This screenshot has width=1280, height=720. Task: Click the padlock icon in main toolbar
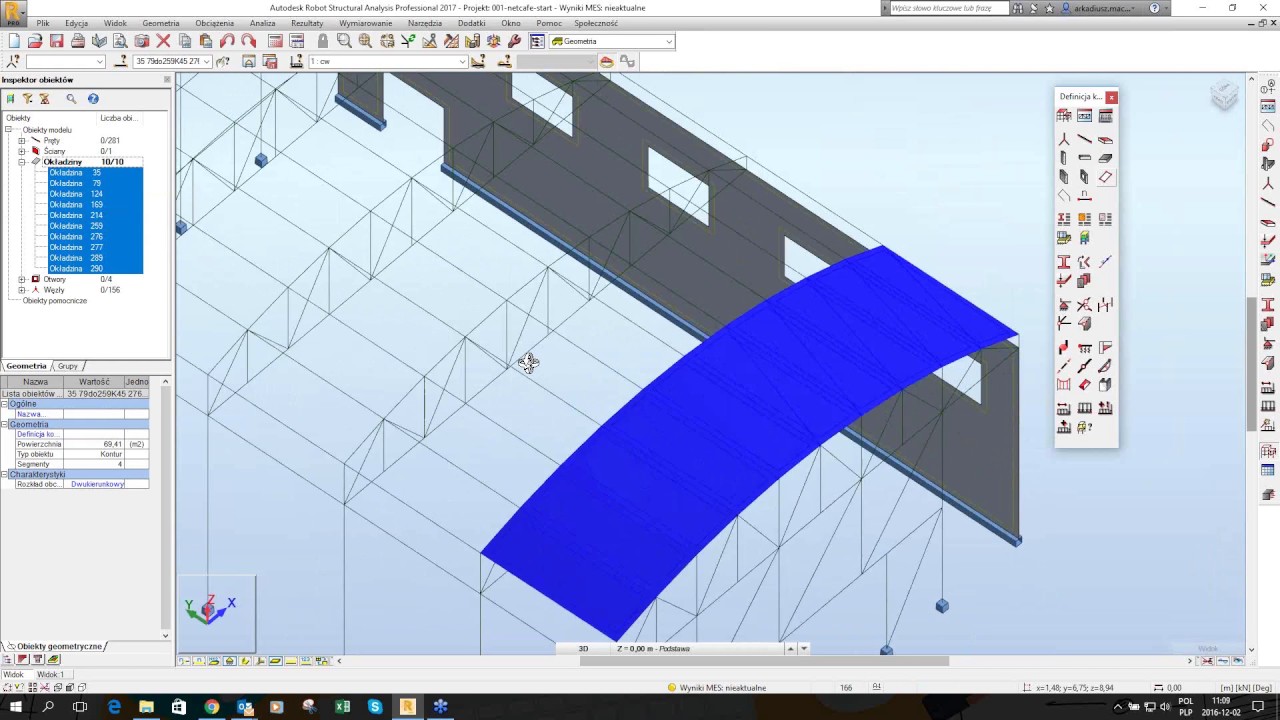coord(323,41)
